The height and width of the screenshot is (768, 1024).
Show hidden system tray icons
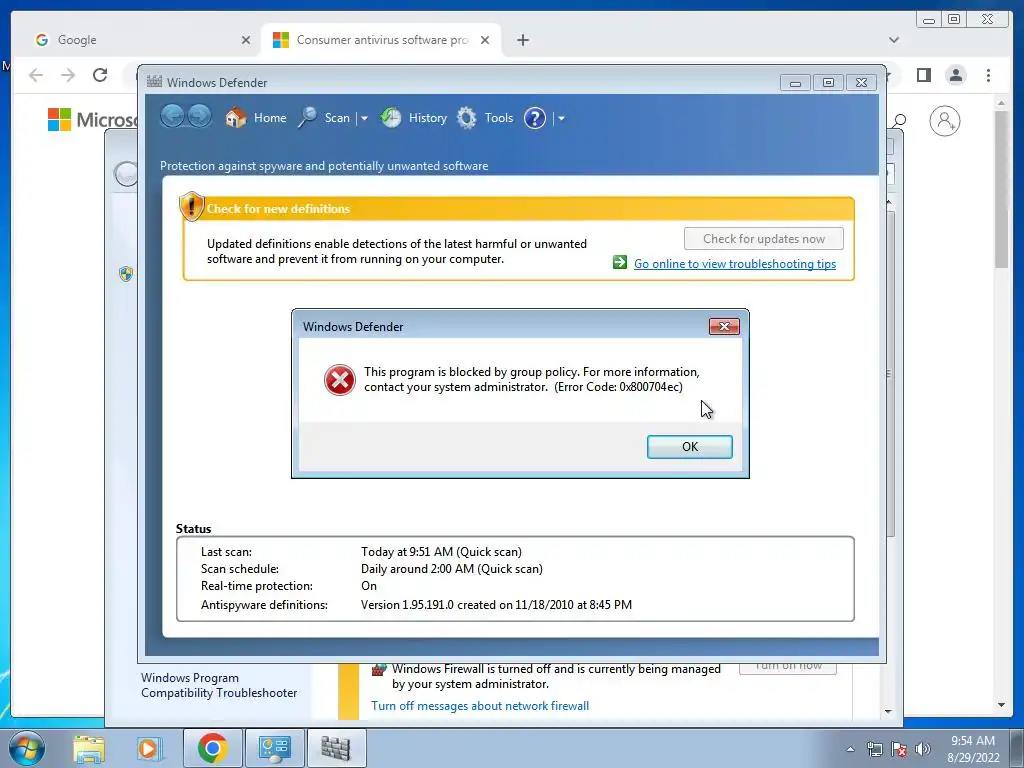[x=850, y=749]
